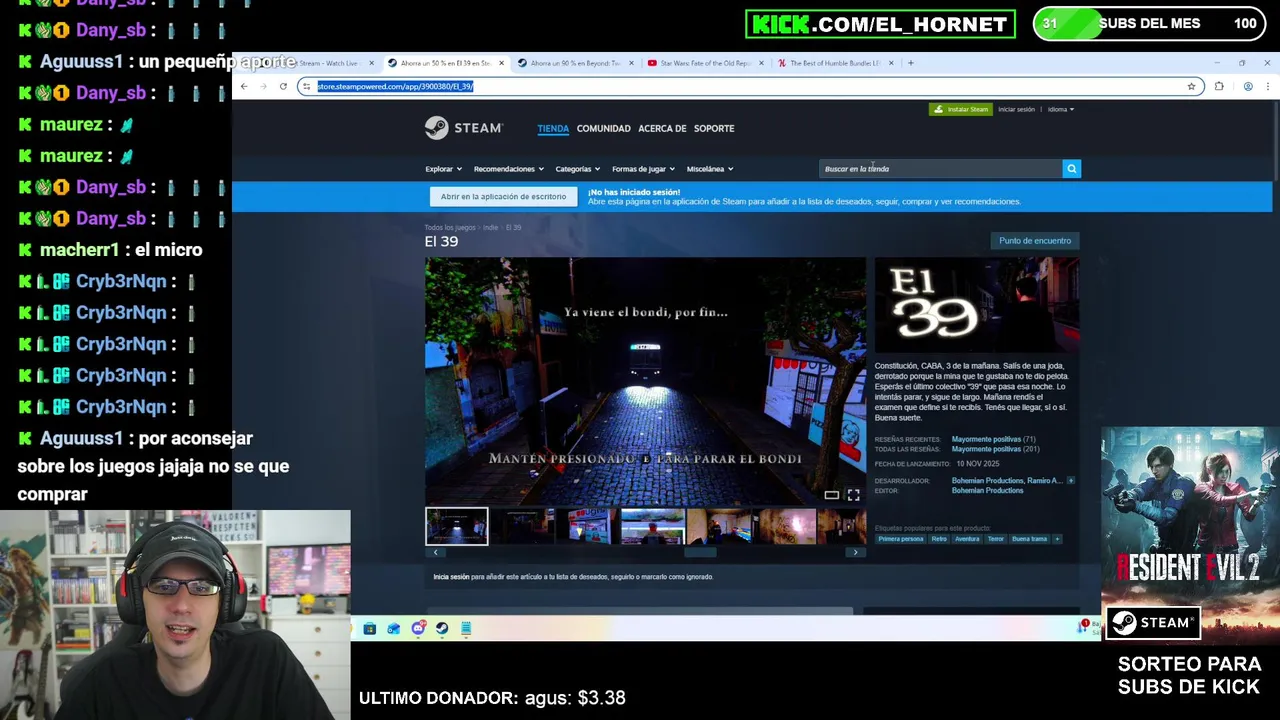
Task: Open the Notepad taskbar icon
Action: (466, 628)
